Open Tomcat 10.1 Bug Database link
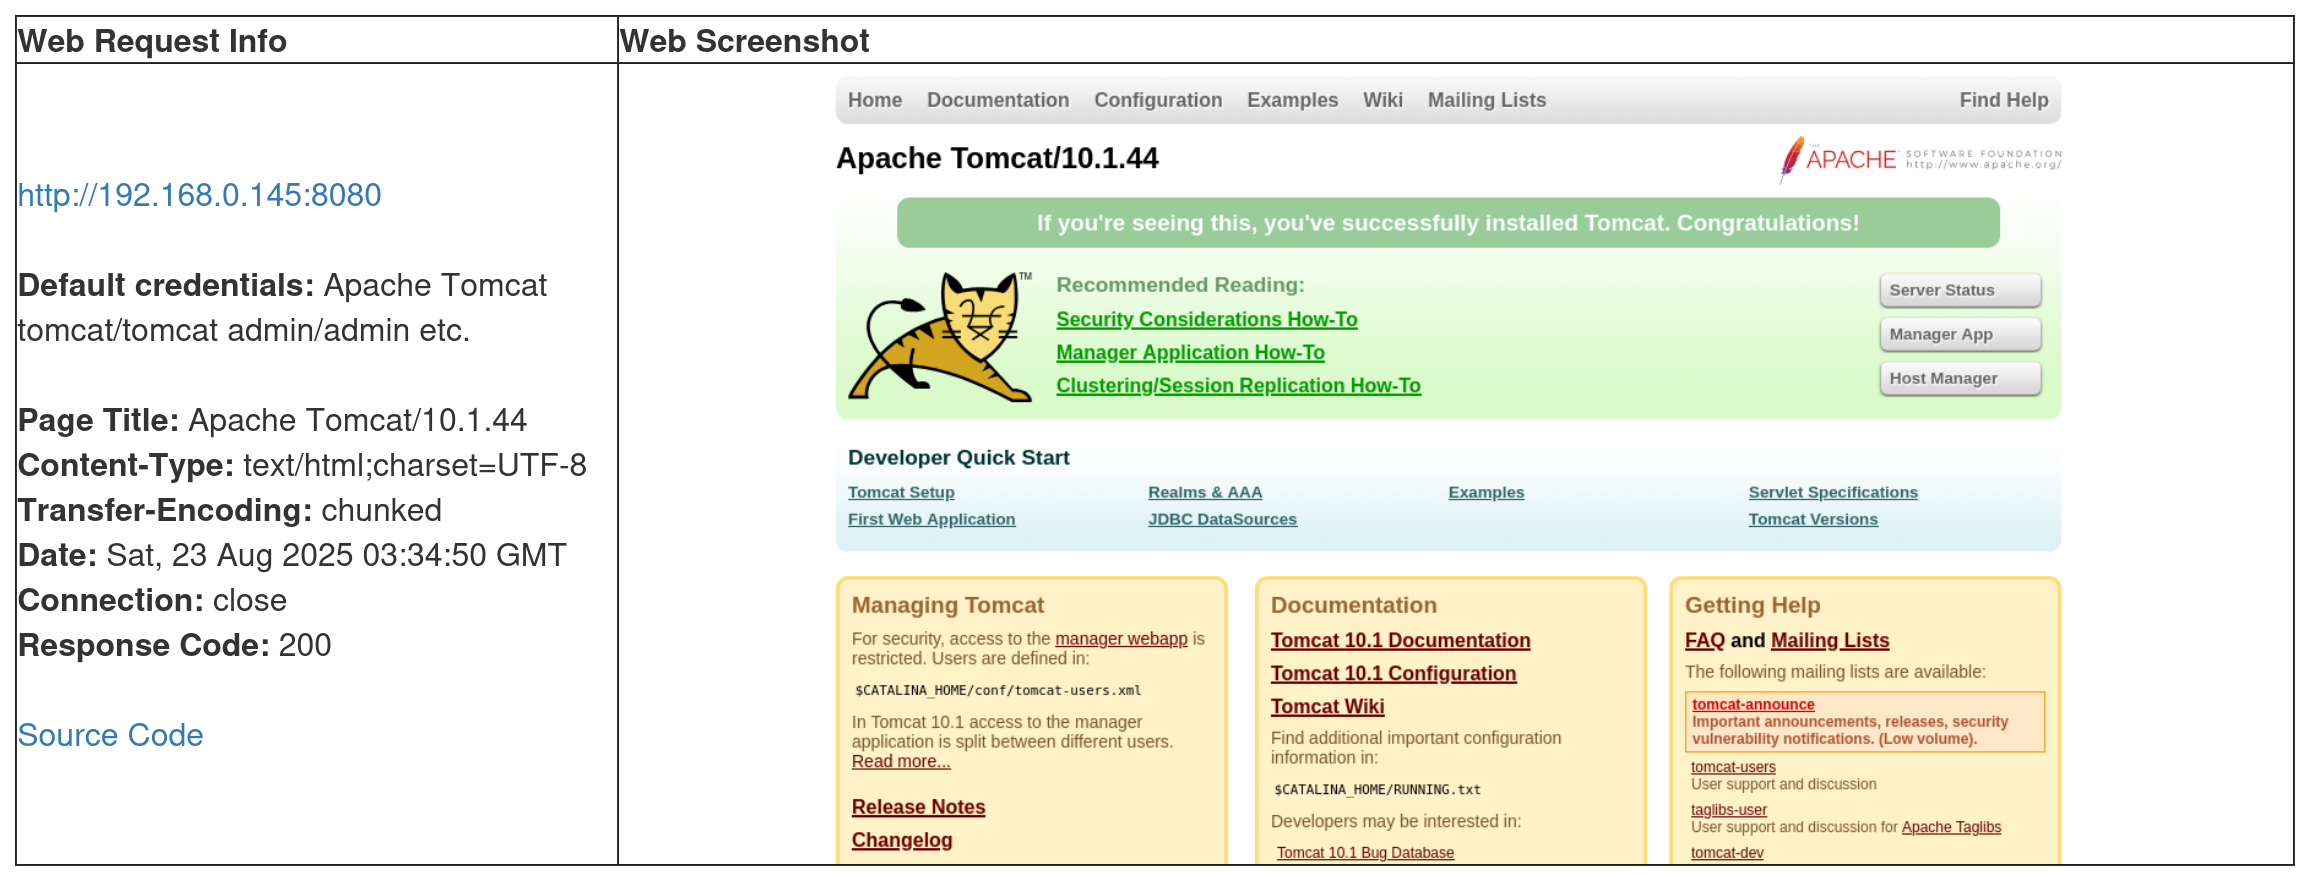The height and width of the screenshot is (876, 2306). pyautogui.click(x=1365, y=852)
